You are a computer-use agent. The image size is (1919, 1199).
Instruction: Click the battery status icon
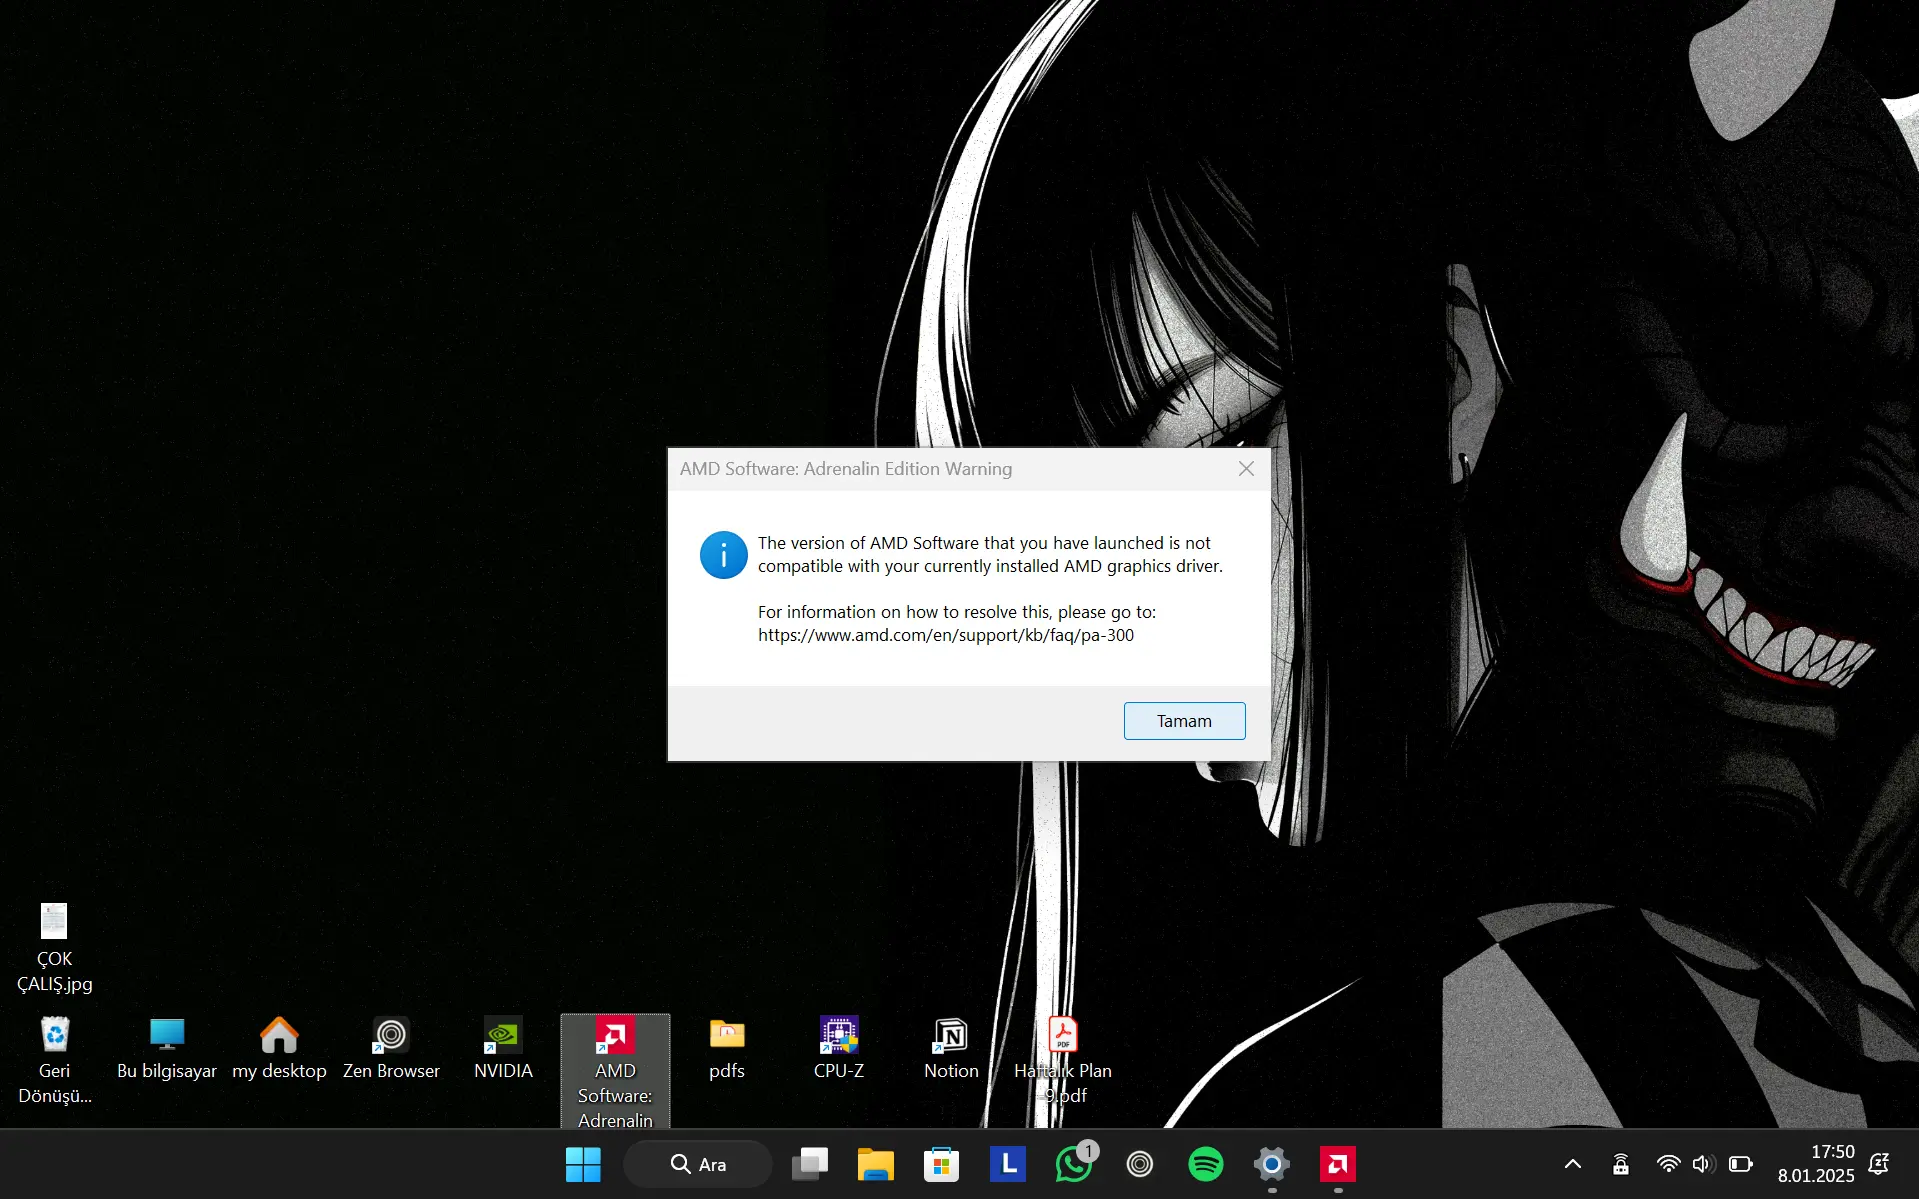pos(1741,1164)
